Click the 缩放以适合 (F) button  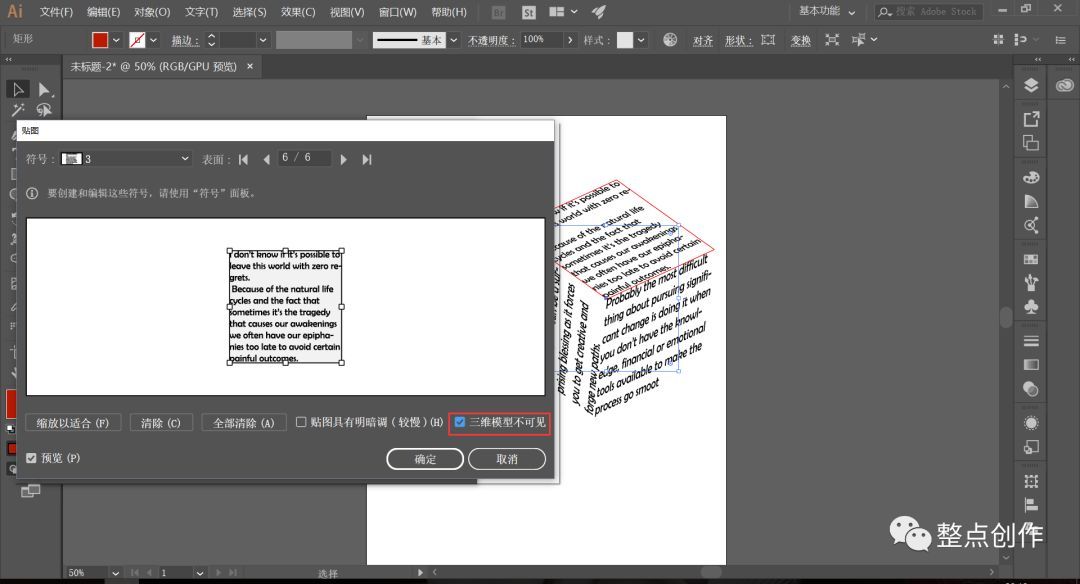click(73, 423)
